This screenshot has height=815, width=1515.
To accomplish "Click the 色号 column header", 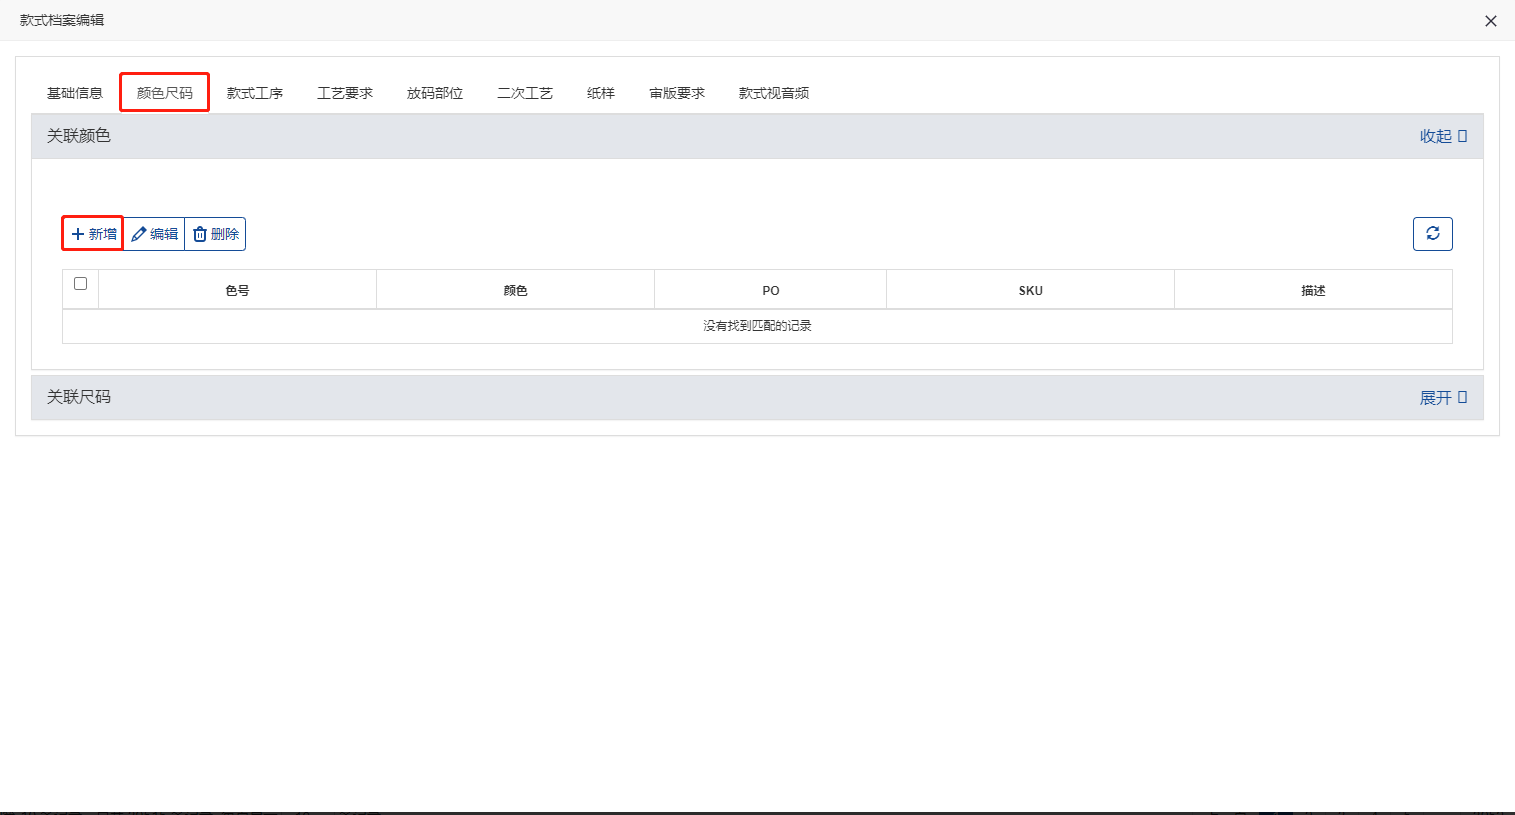I will [x=237, y=290].
